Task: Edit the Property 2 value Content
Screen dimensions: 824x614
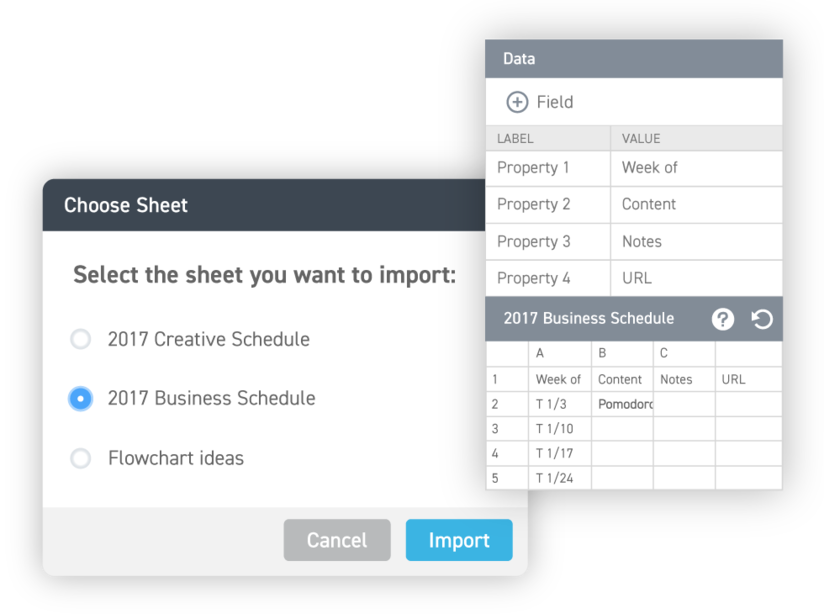Action: point(696,204)
